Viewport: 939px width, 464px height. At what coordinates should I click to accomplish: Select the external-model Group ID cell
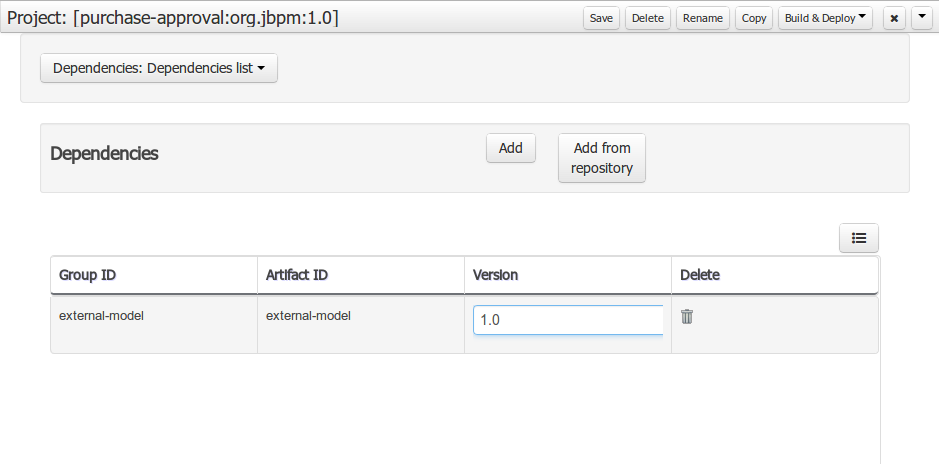click(x=101, y=316)
